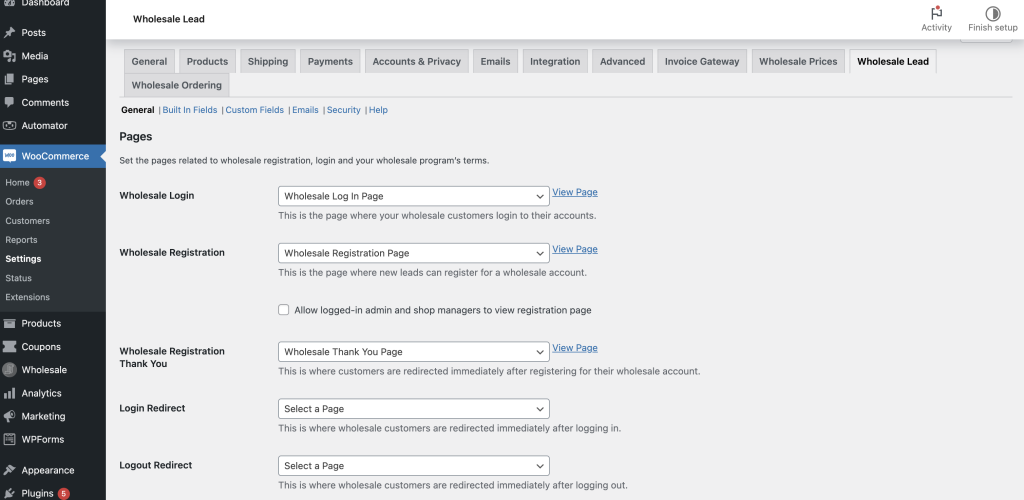The image size is (1024, 500).
Task: Open Media library icon in sidebar
Action: point(10,56)
